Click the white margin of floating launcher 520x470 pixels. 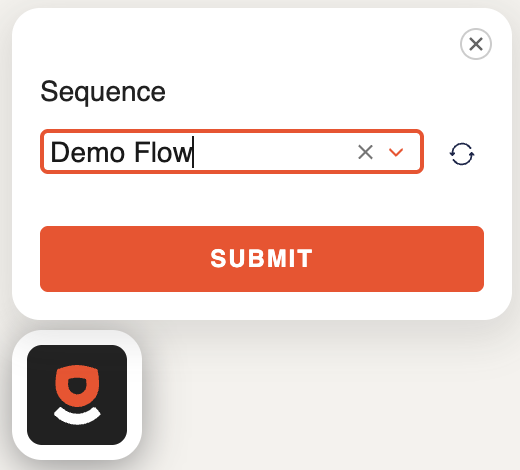point(20,395)
